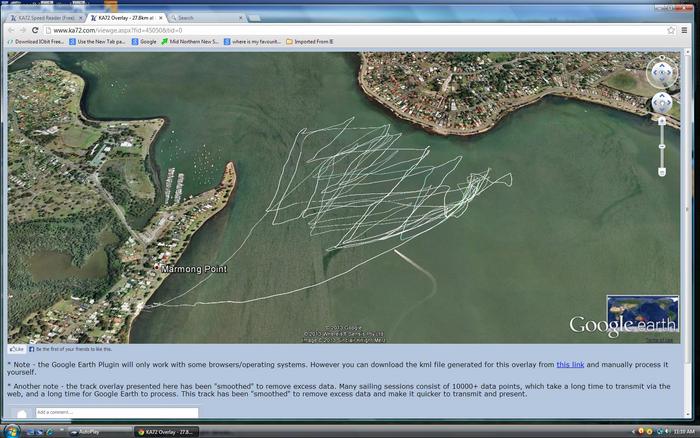Click the Google Earth pan joystick control
The width and height of the screenshot is (700, 438).
tap(662, 102)
